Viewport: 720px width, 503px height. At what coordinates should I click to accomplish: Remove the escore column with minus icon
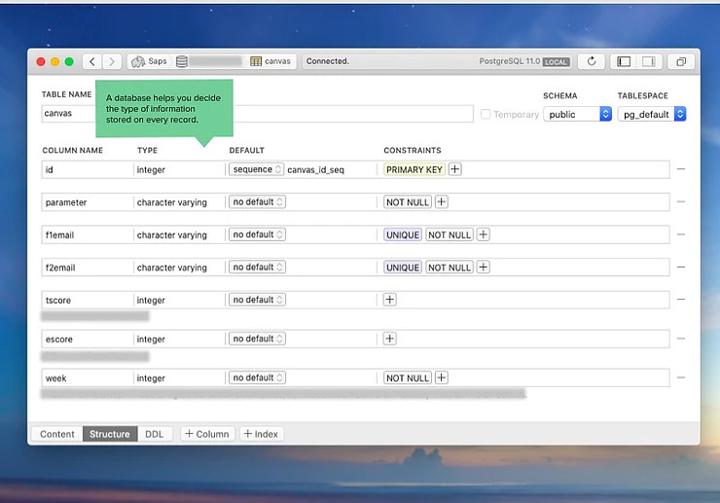(x=681, y=339)
